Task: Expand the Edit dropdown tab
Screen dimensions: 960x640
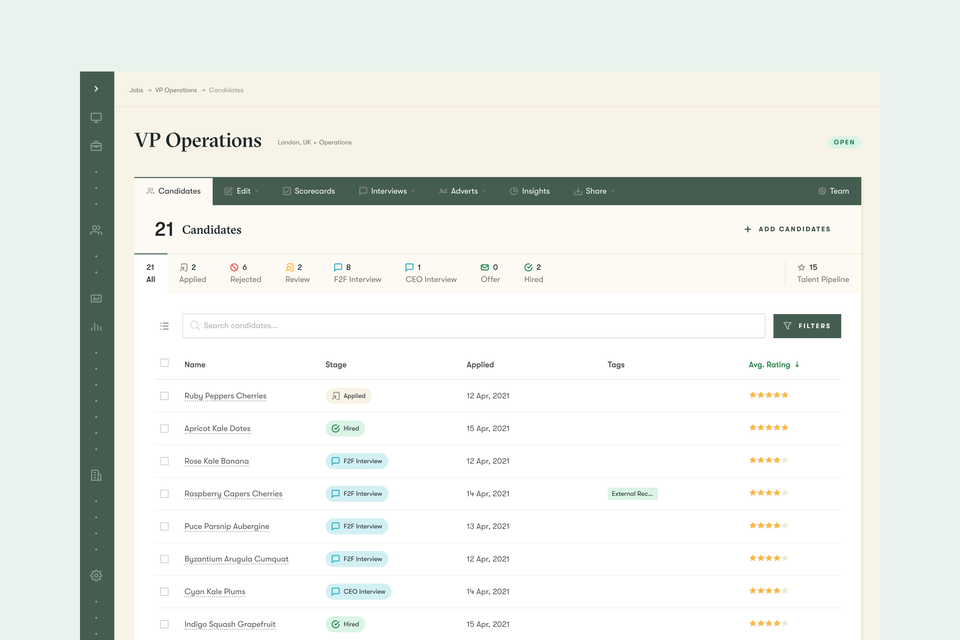Action: tap(241, 191)
